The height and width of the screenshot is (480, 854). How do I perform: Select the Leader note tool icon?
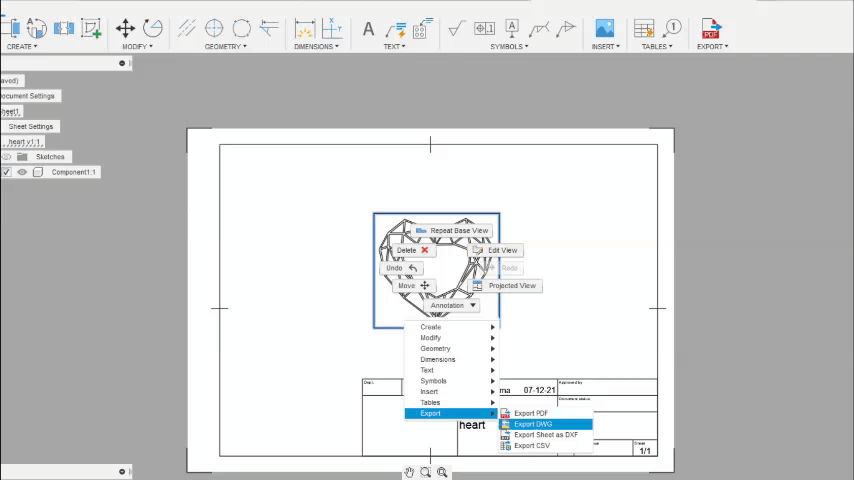(x=395, y=28)
